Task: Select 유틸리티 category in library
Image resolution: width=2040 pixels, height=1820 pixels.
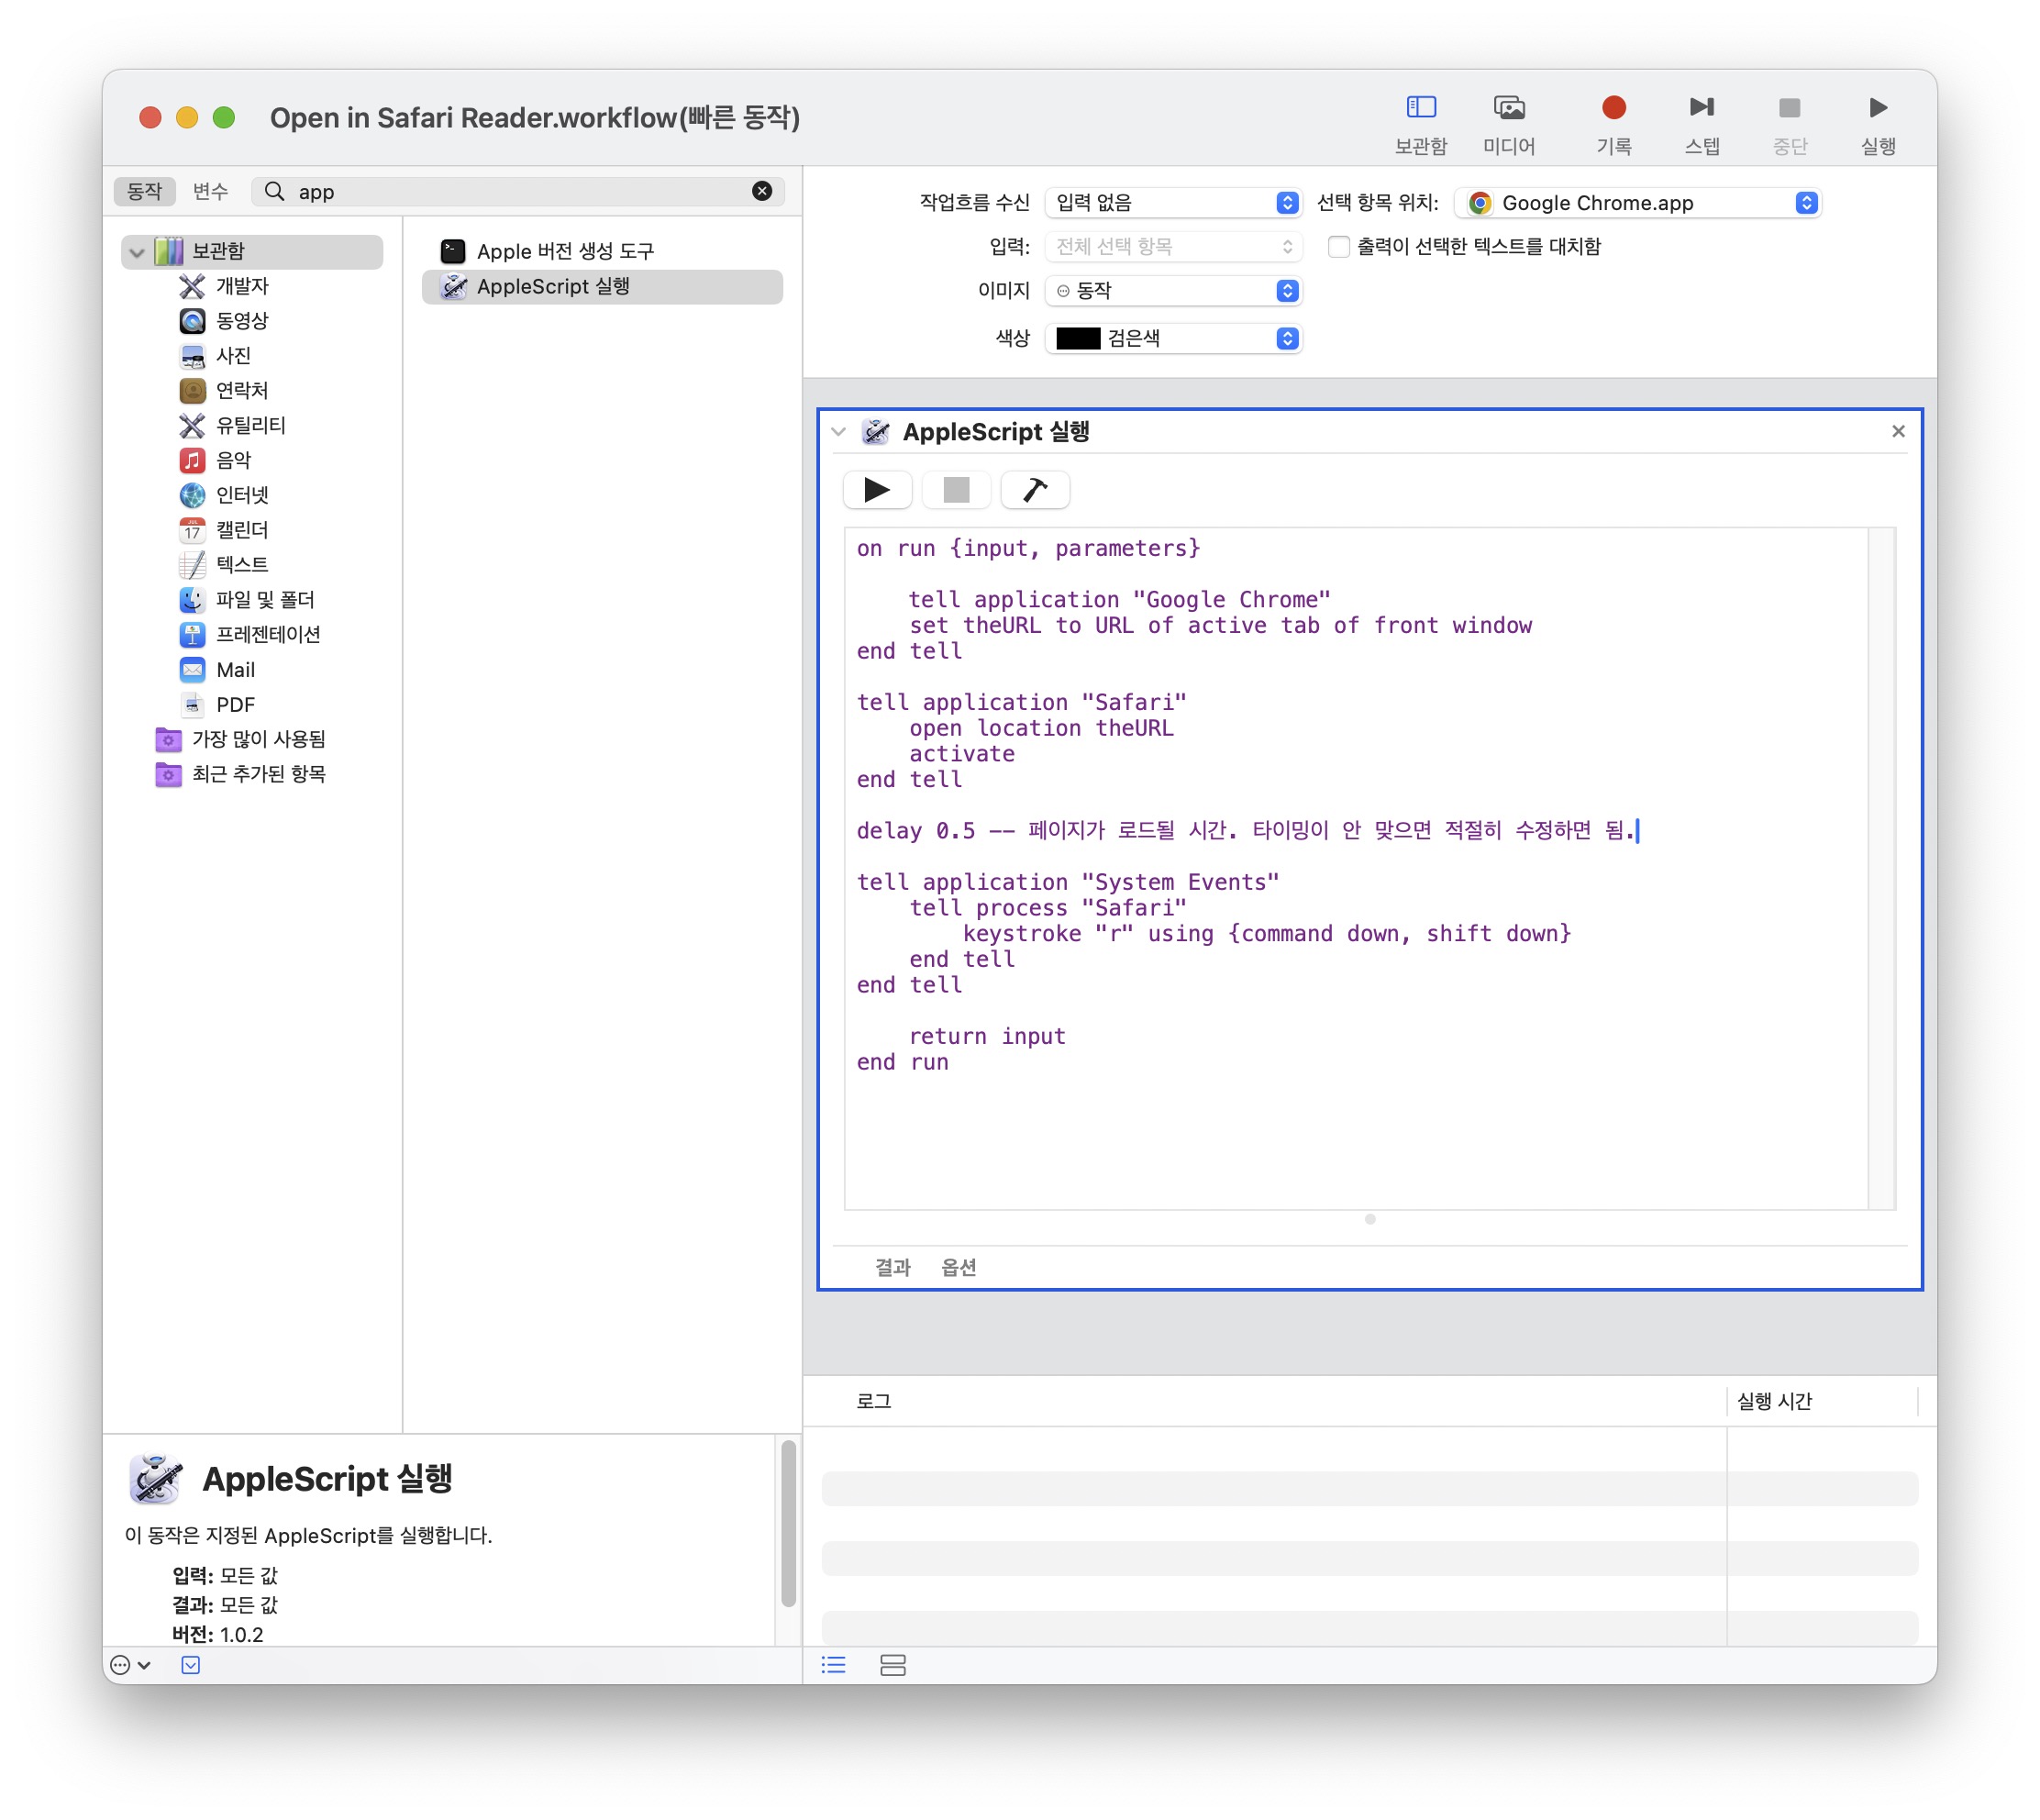Action: [x=250, y=425]
